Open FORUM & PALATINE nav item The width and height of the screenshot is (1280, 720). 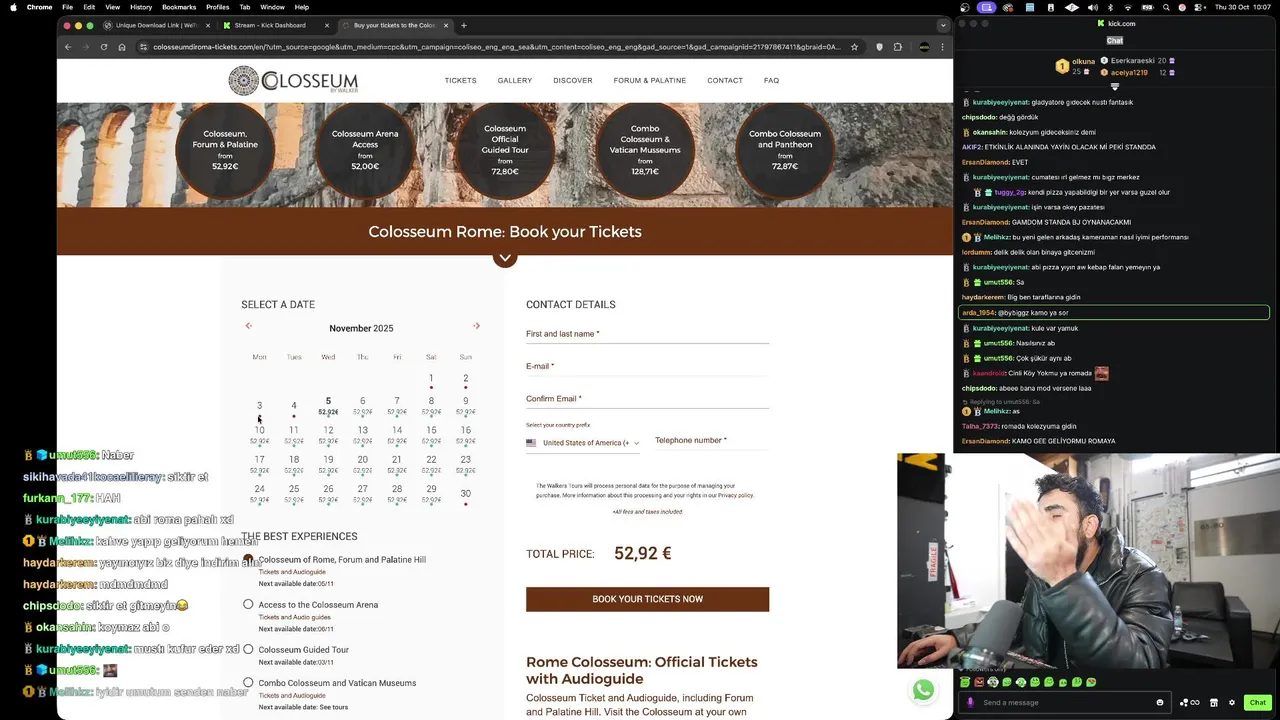[x=650, y=80]
